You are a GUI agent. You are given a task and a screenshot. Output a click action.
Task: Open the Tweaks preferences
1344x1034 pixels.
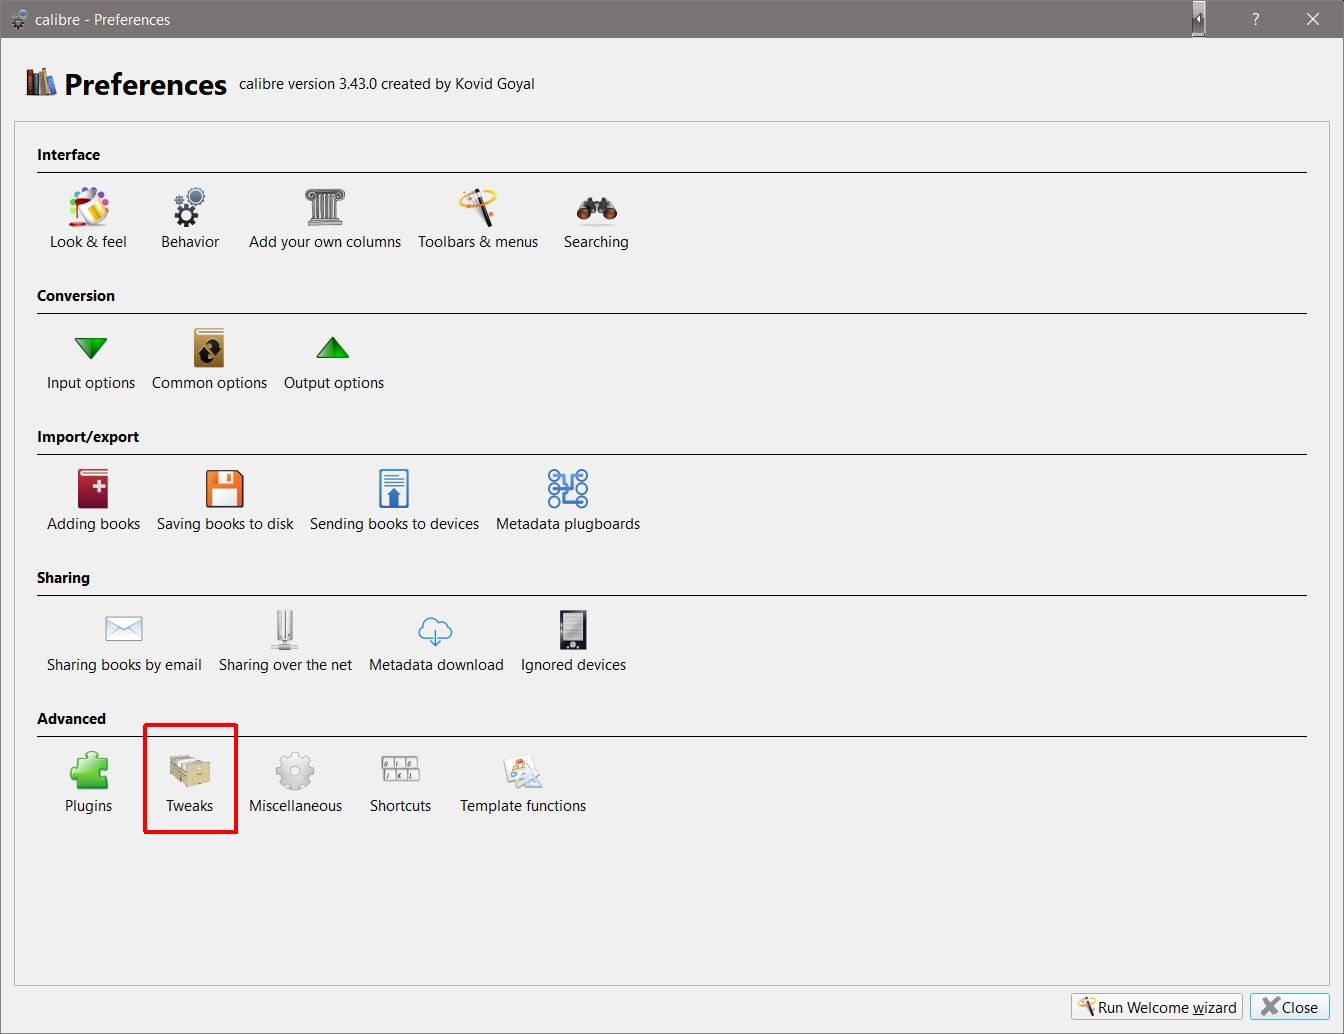click(x=190, y=782)
